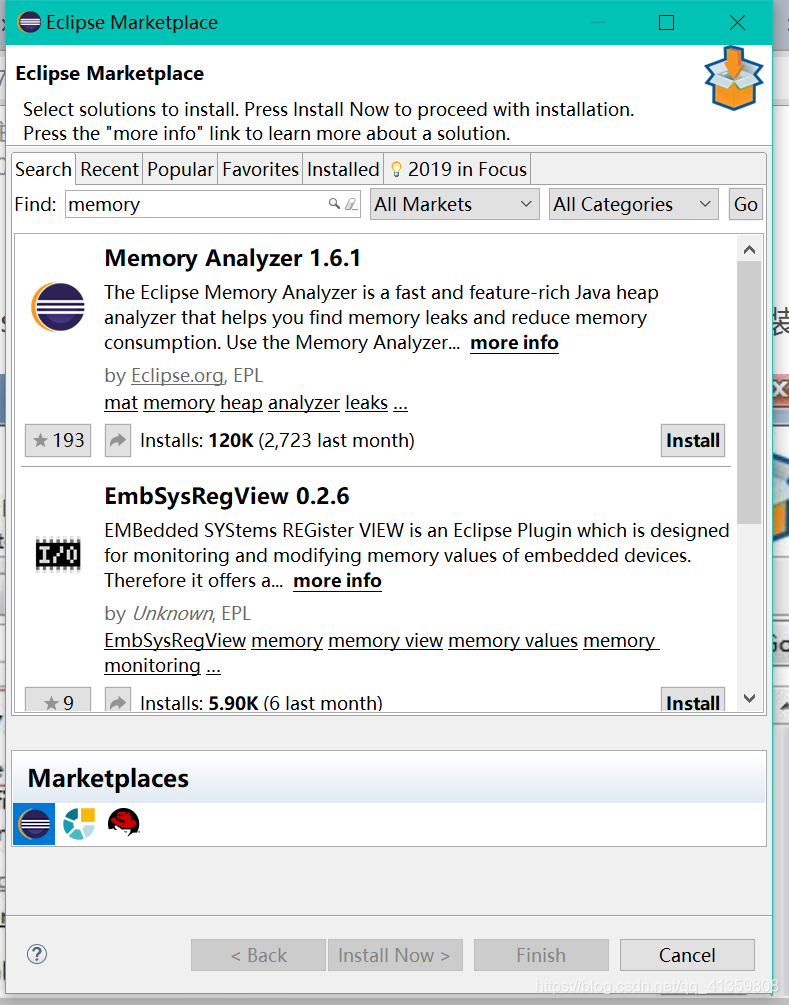Image resolution: width=789 pixels, height=1005 pixels.
Task: Click the 'leaks' tag link
Action: click(367, 403)
